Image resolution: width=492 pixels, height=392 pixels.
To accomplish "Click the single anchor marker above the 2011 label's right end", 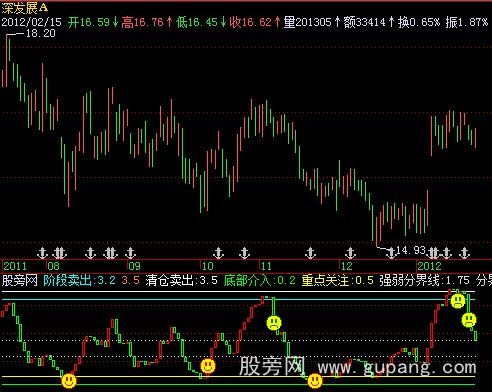I will (x=42, y=253).
